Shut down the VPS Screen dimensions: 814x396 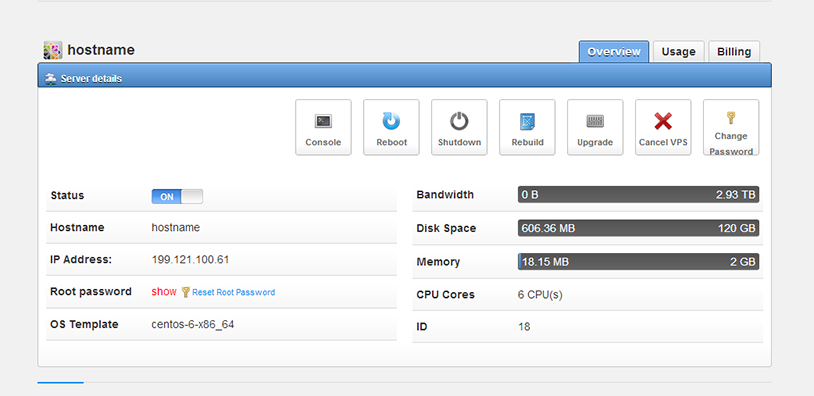[x=459, y=127]
